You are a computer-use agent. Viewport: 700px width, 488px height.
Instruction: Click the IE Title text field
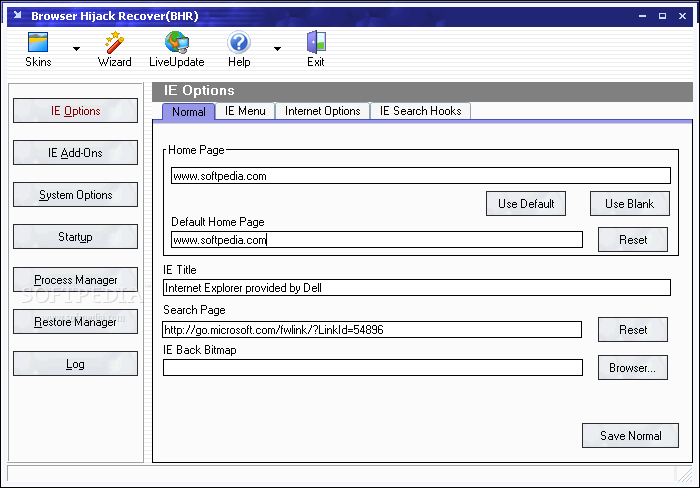point(417,288)
